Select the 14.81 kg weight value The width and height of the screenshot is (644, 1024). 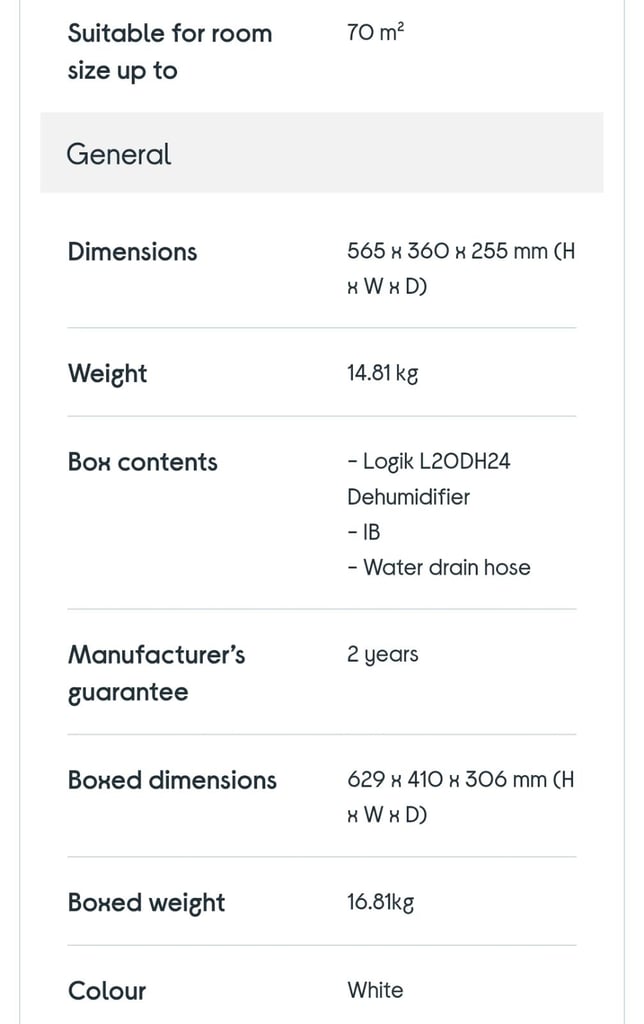[382, 374]
